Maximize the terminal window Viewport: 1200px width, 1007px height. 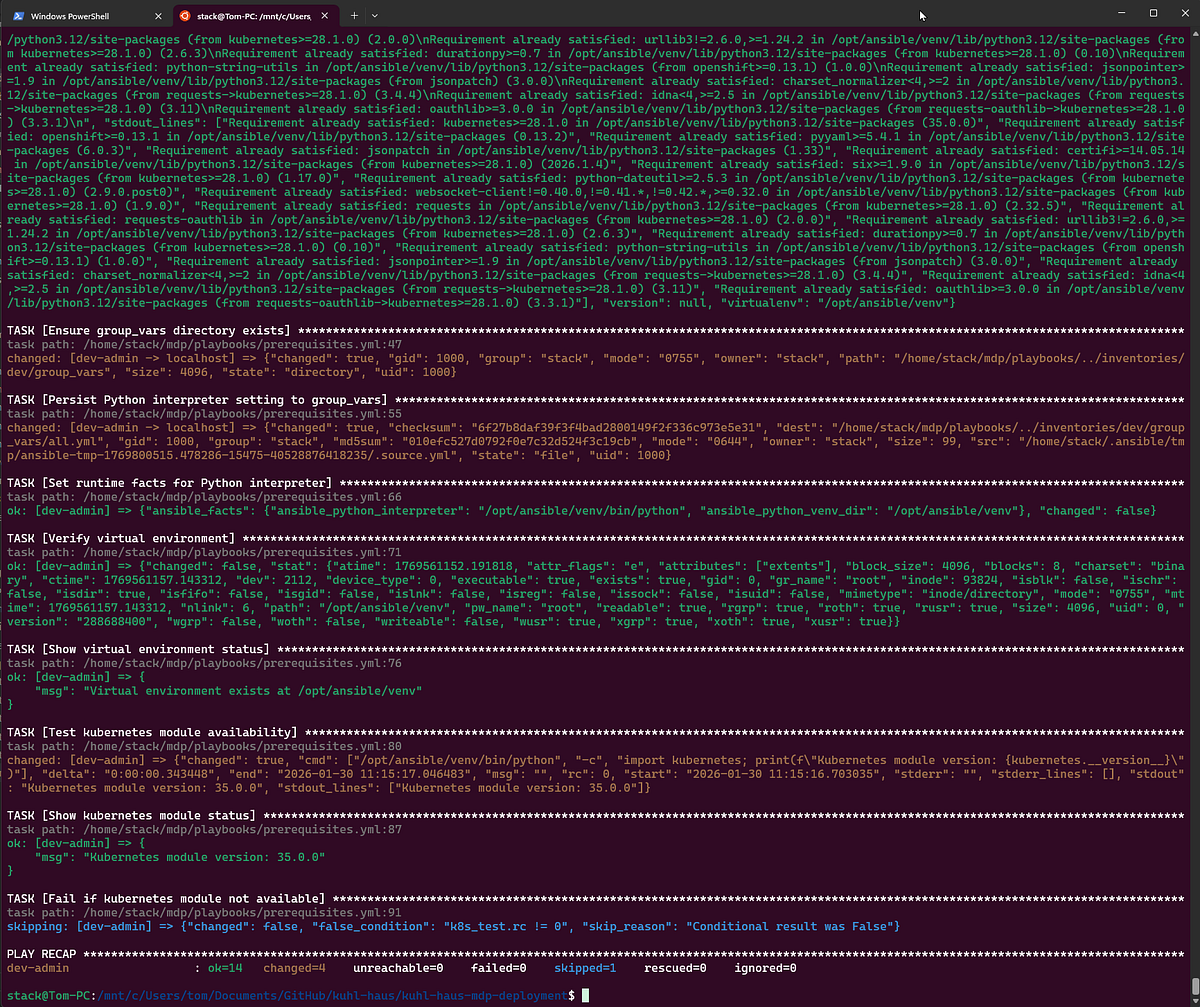coord(1153,14)
